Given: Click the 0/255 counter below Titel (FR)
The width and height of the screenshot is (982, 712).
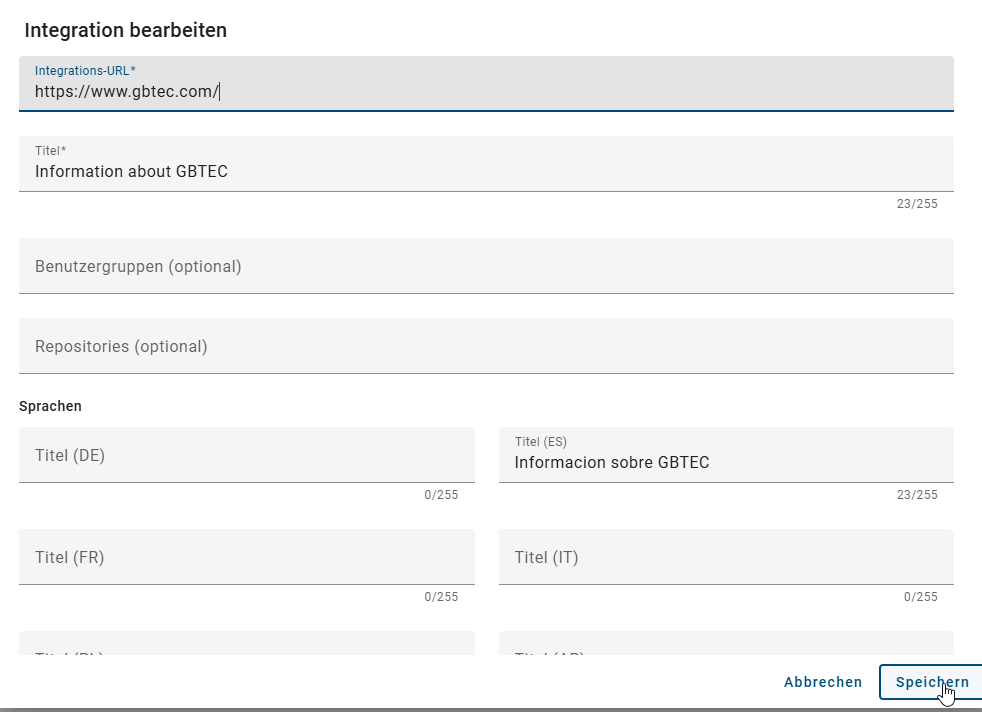Looking at the screenshot, I should click(442, 597).
